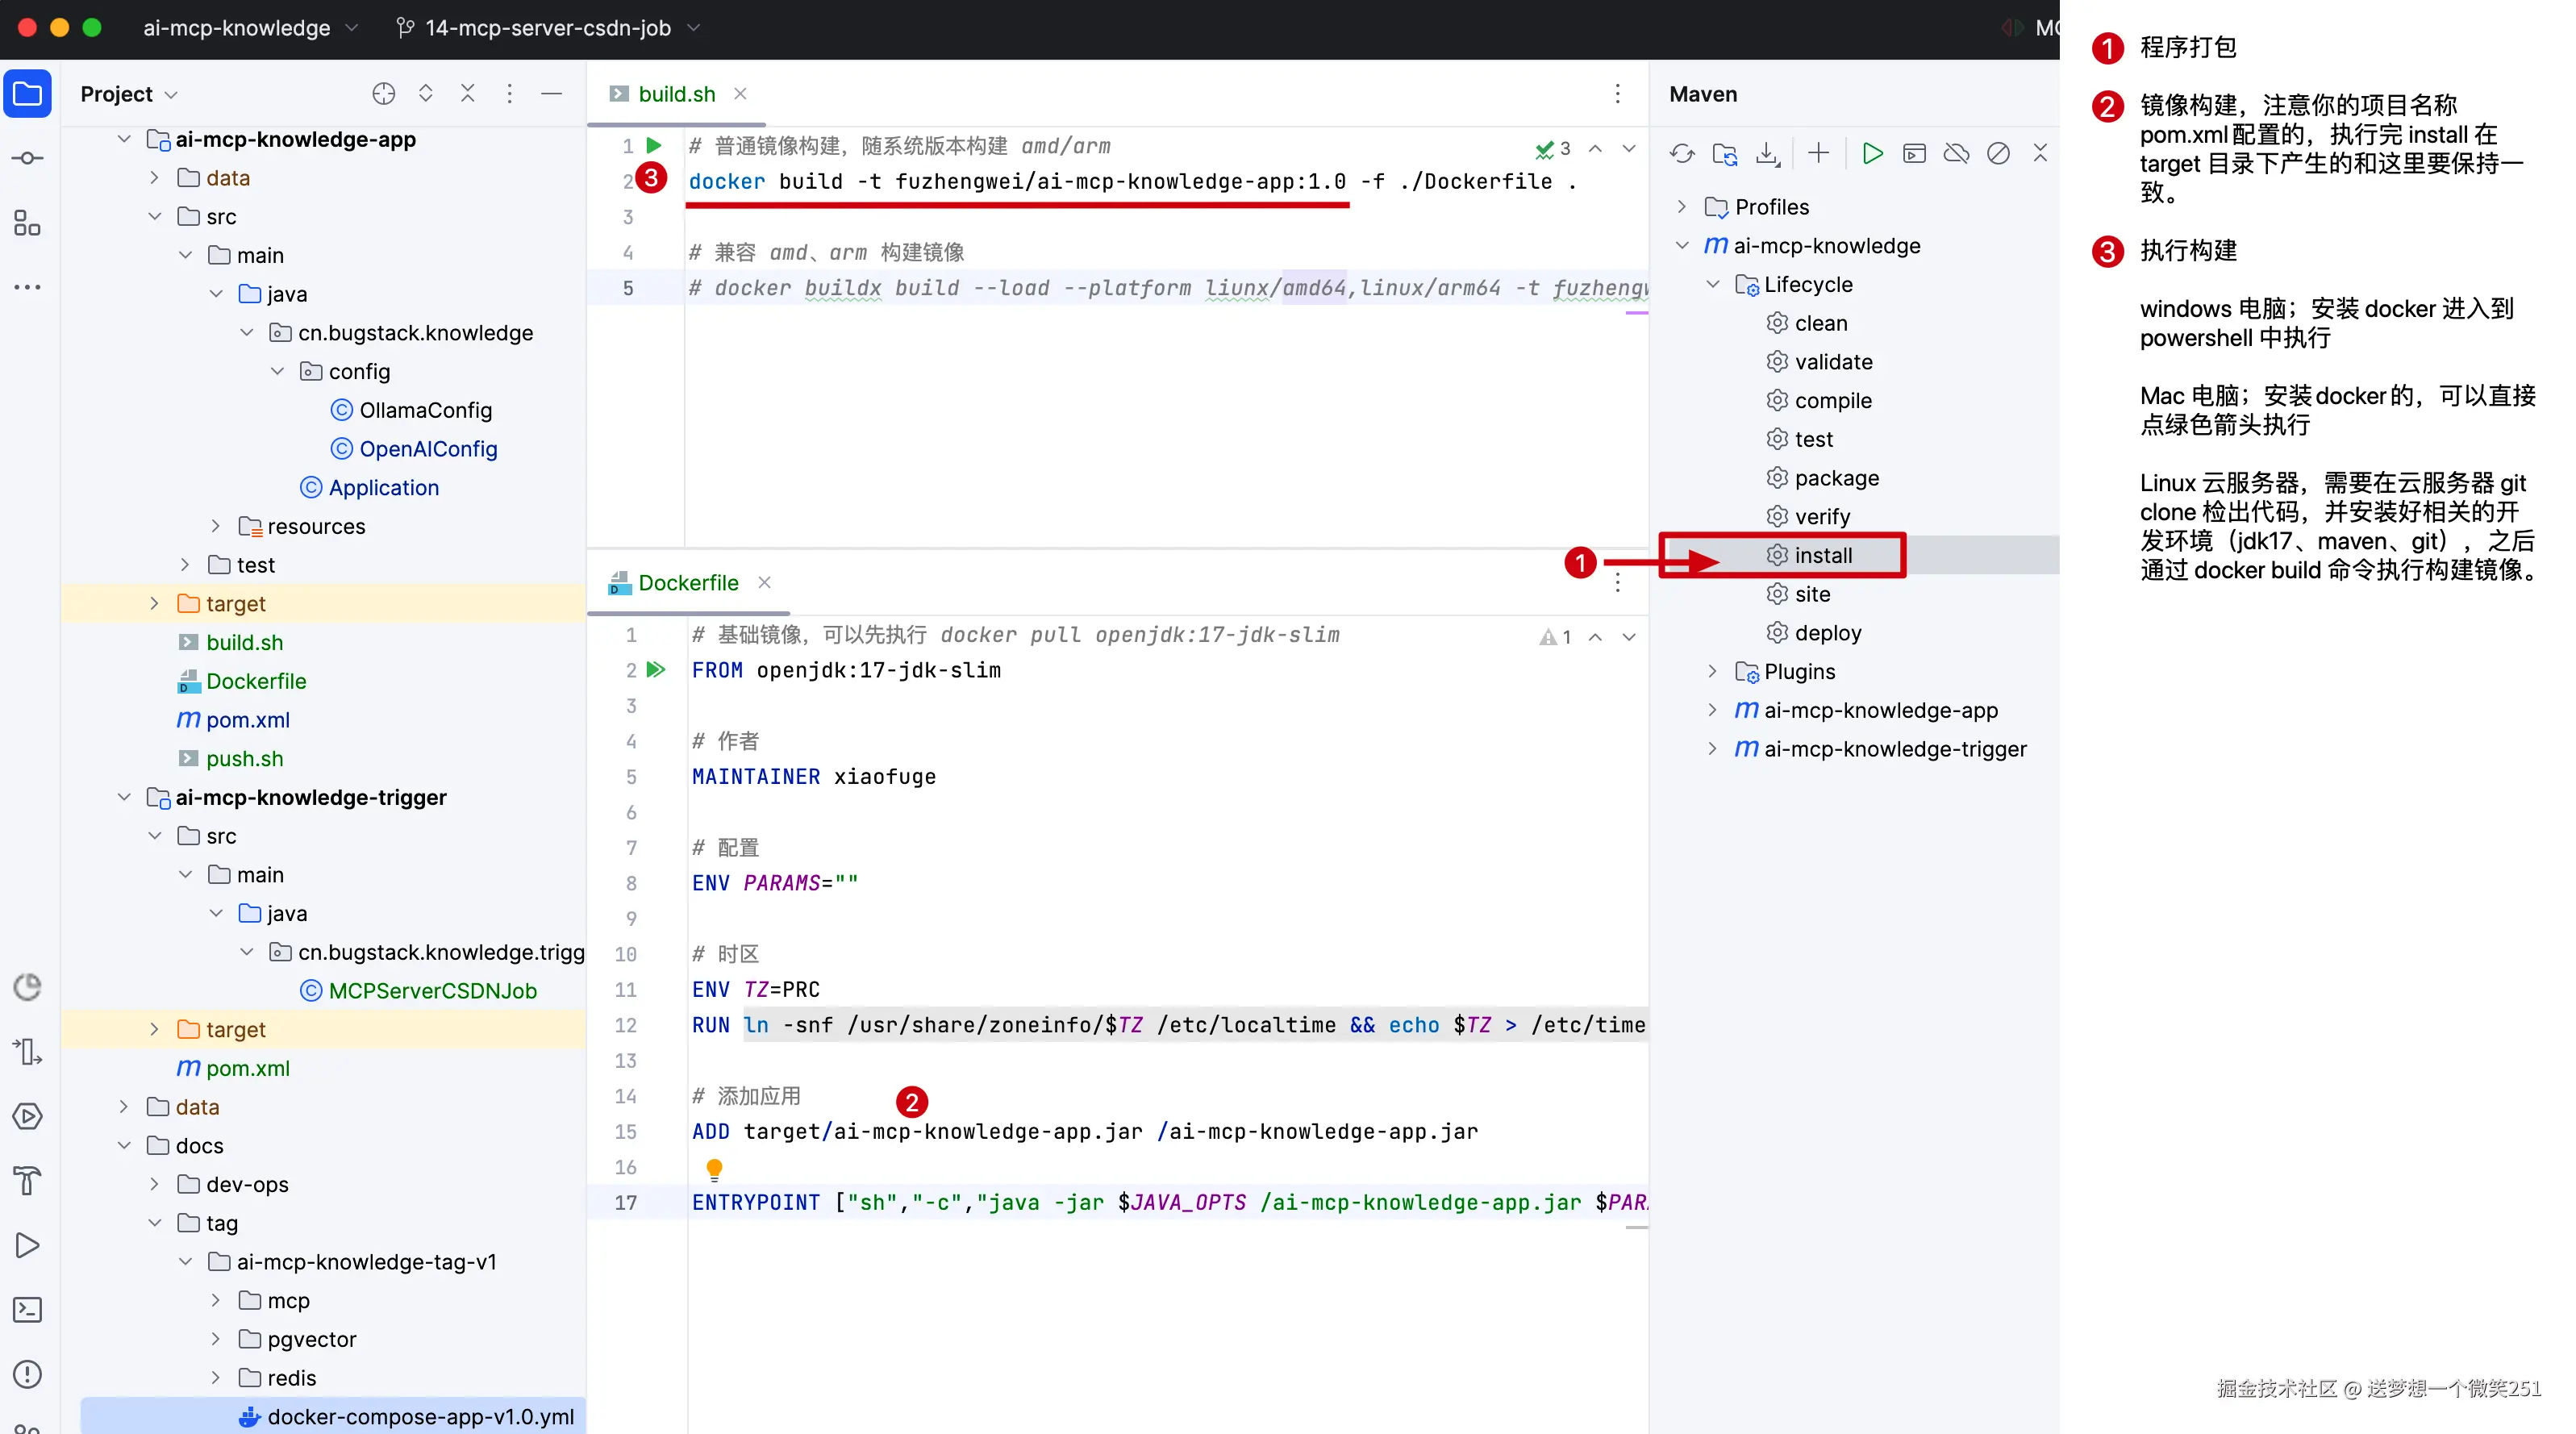Open the Build hammer tool window
This screenshot has height=1434, width=2576.
tap(28, 1180)
